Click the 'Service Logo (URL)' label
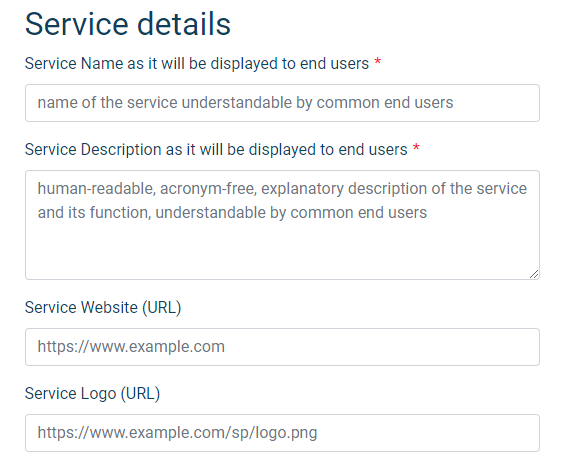 (x=92, y=394)
